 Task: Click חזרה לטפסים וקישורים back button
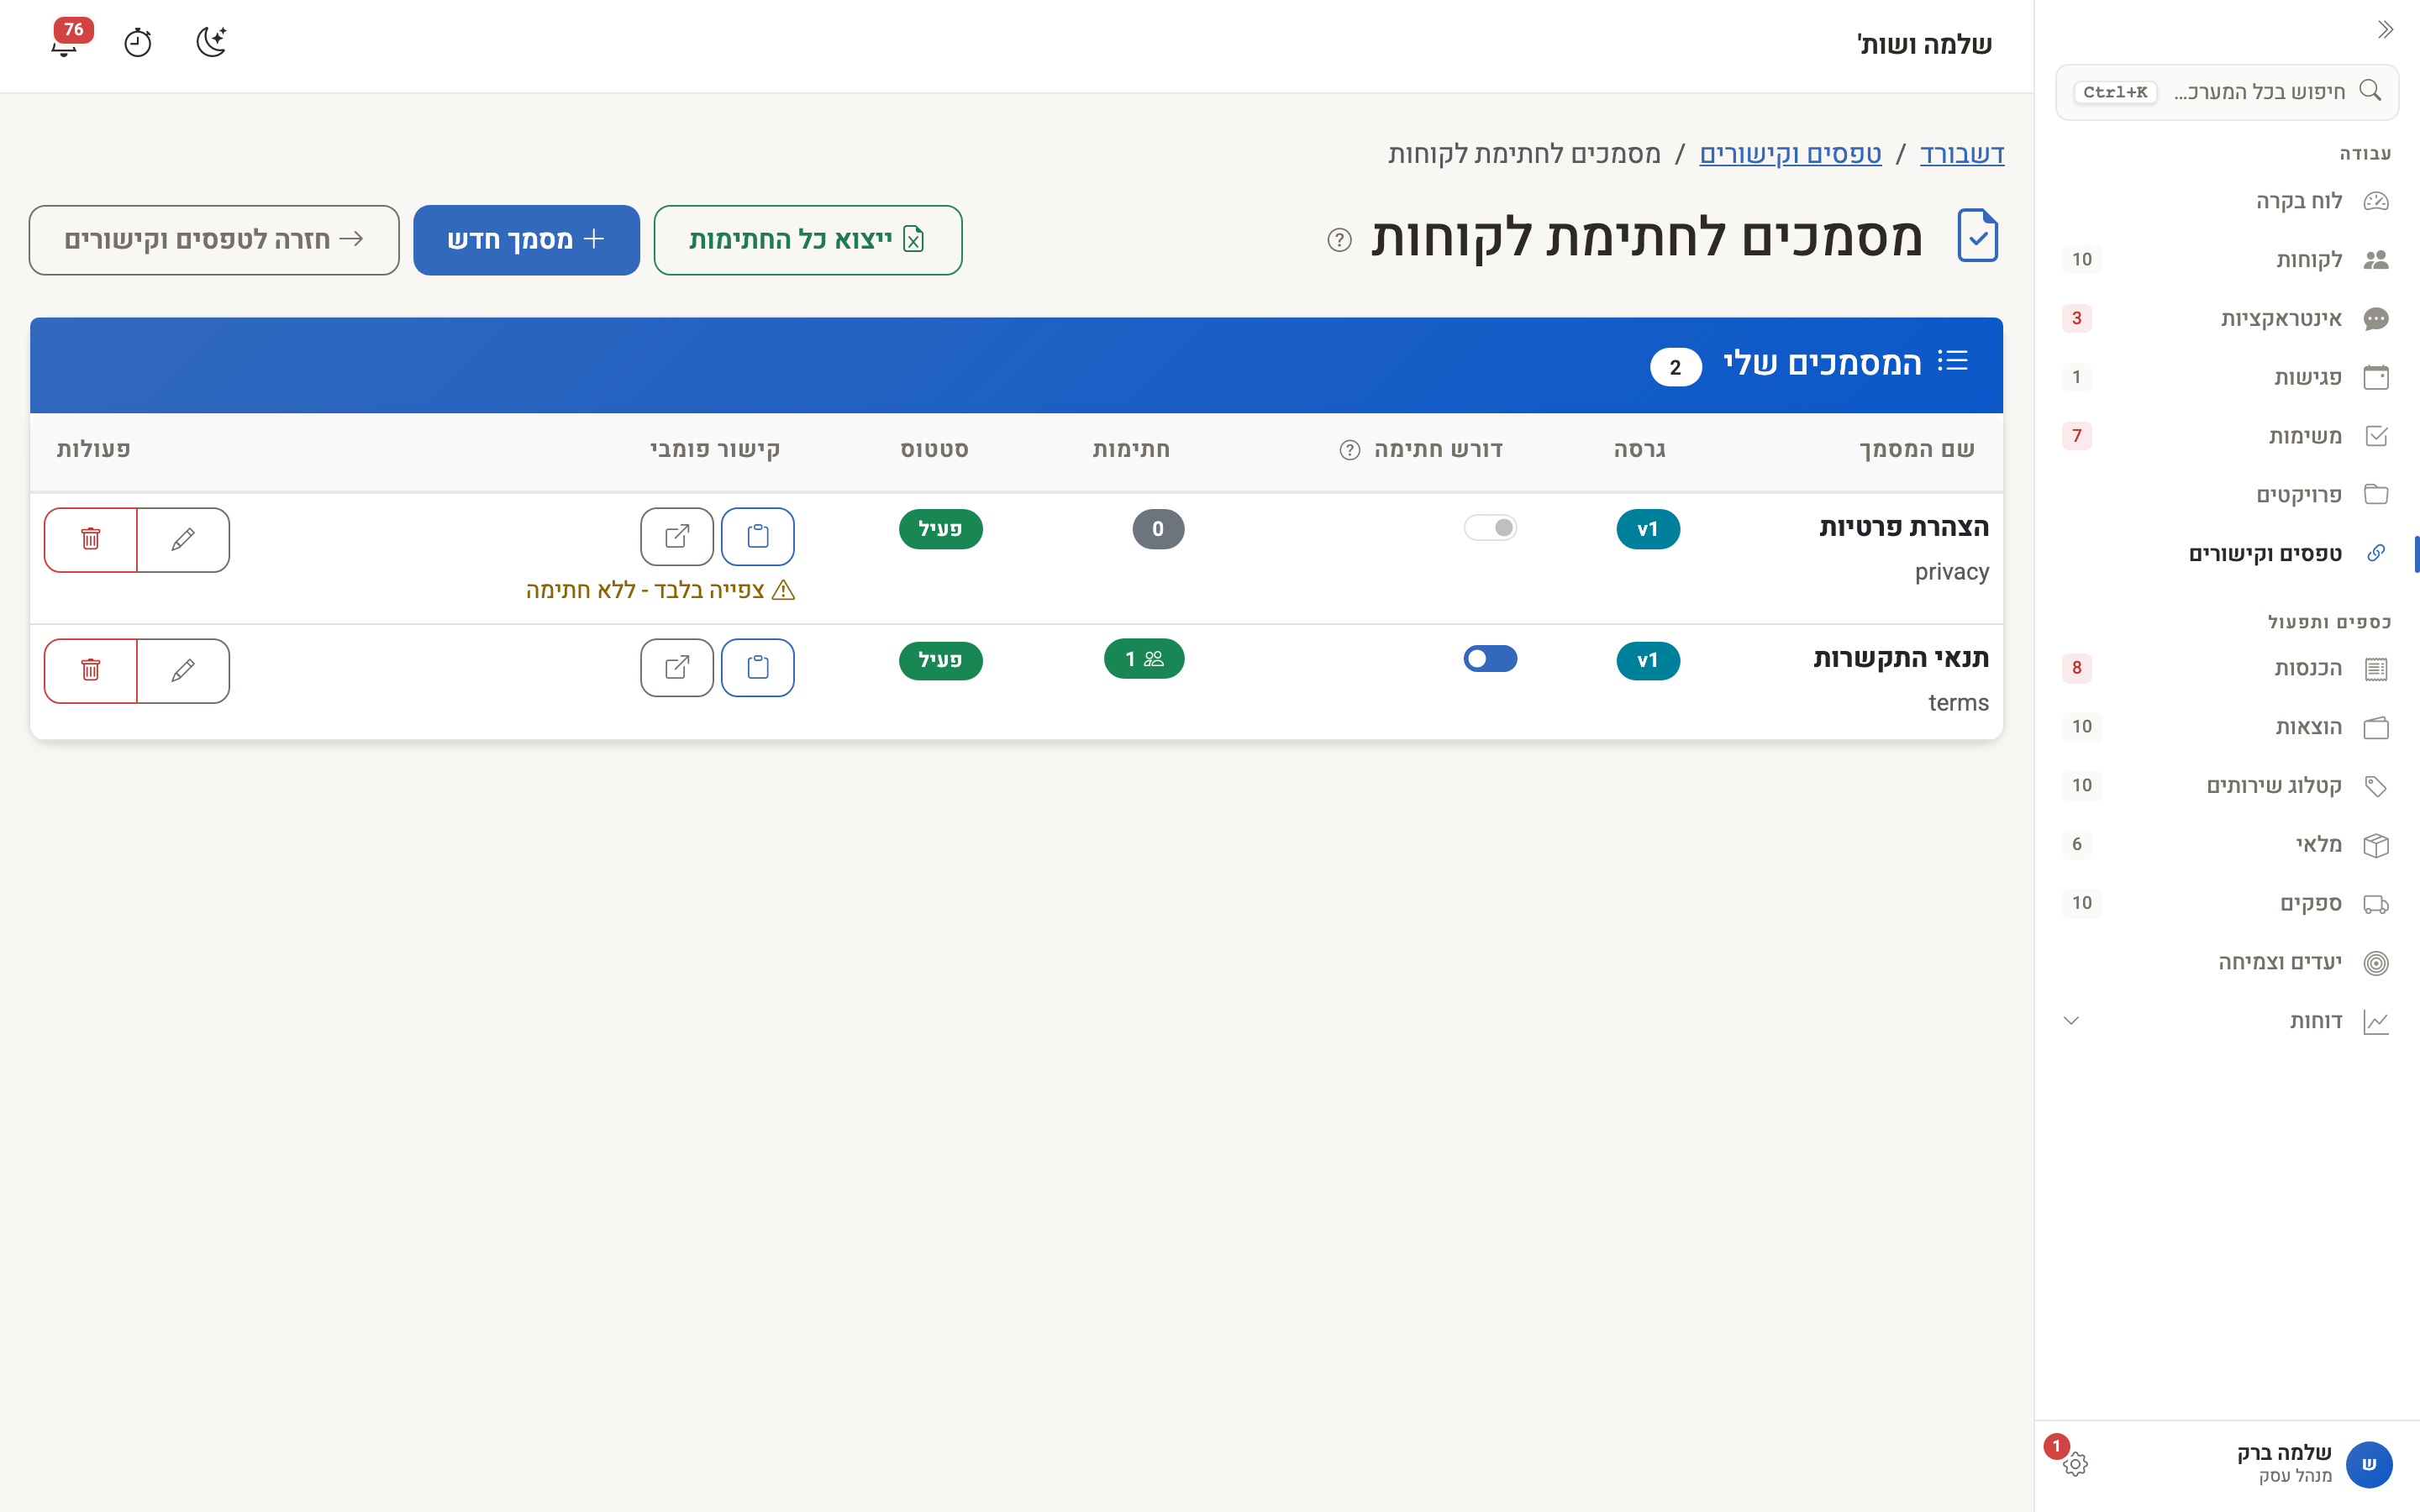coord(214,240)
